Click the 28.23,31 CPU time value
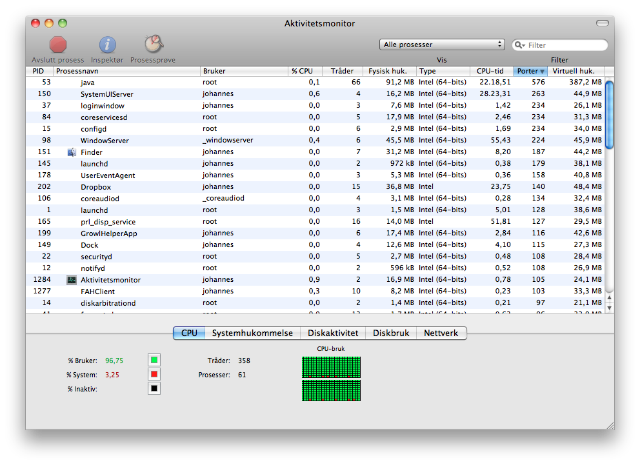 [x=495, y=94]
